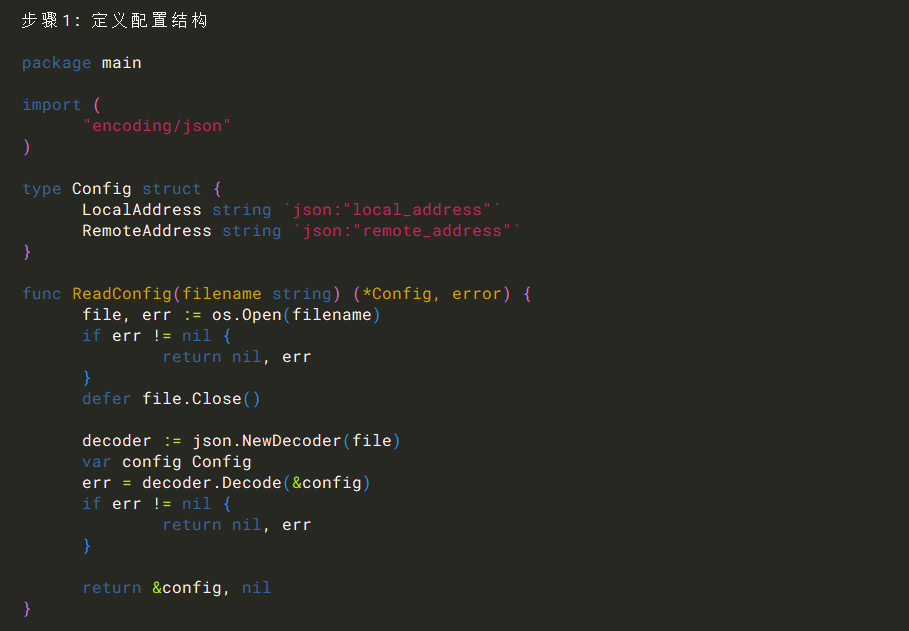Click the json "local_address" struct tag

point(391,210)
